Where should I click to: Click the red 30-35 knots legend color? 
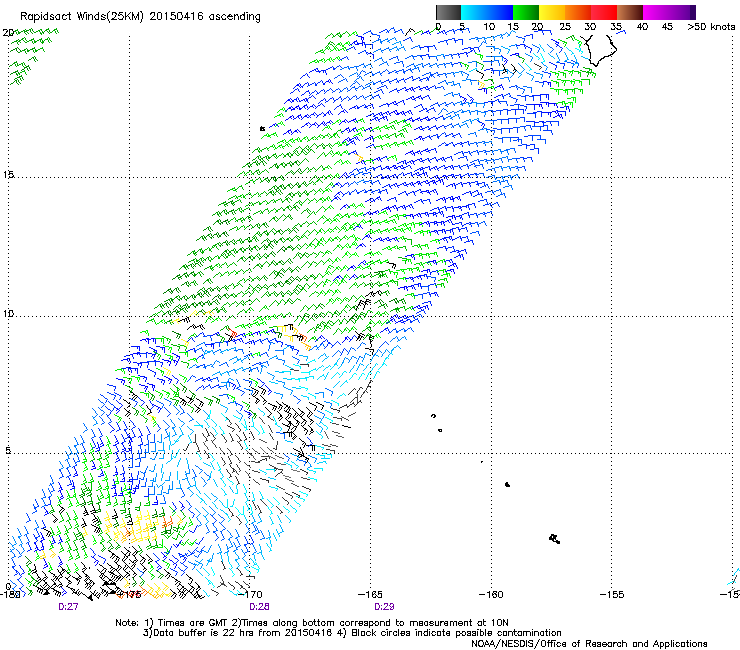[604, 12]
